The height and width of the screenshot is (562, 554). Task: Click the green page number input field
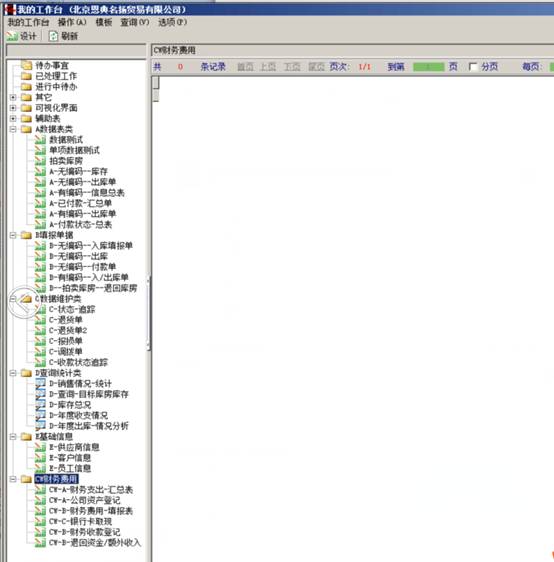pos(429,67)
